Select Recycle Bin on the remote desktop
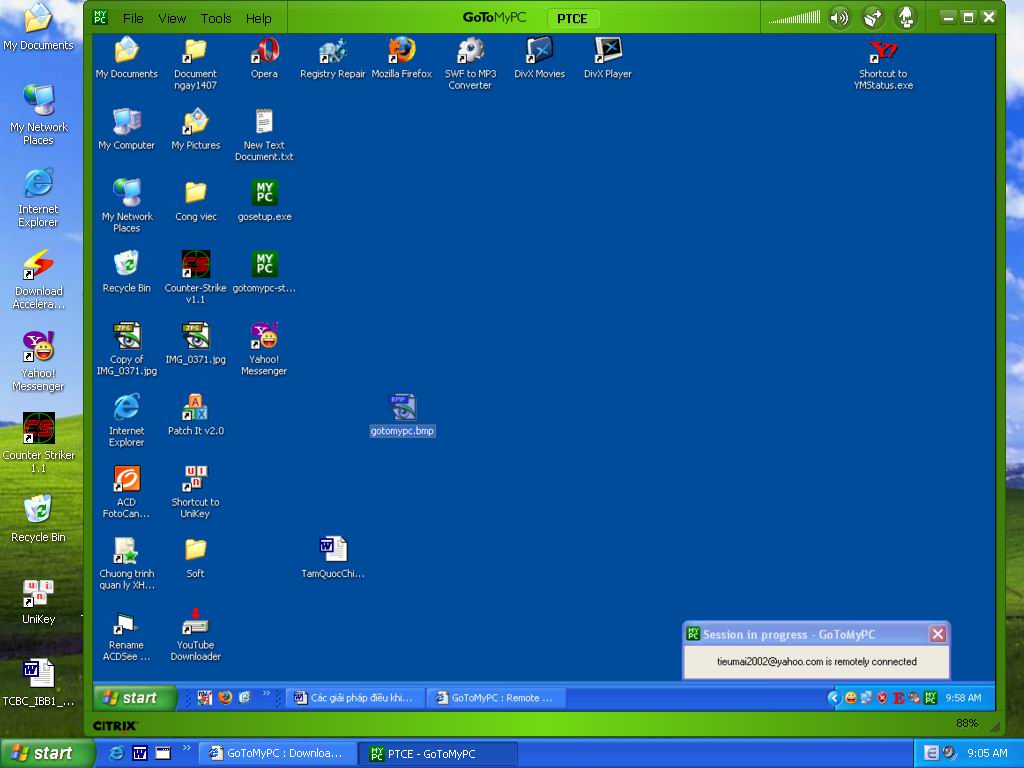The image size is (1024, 768). (127, 272)
